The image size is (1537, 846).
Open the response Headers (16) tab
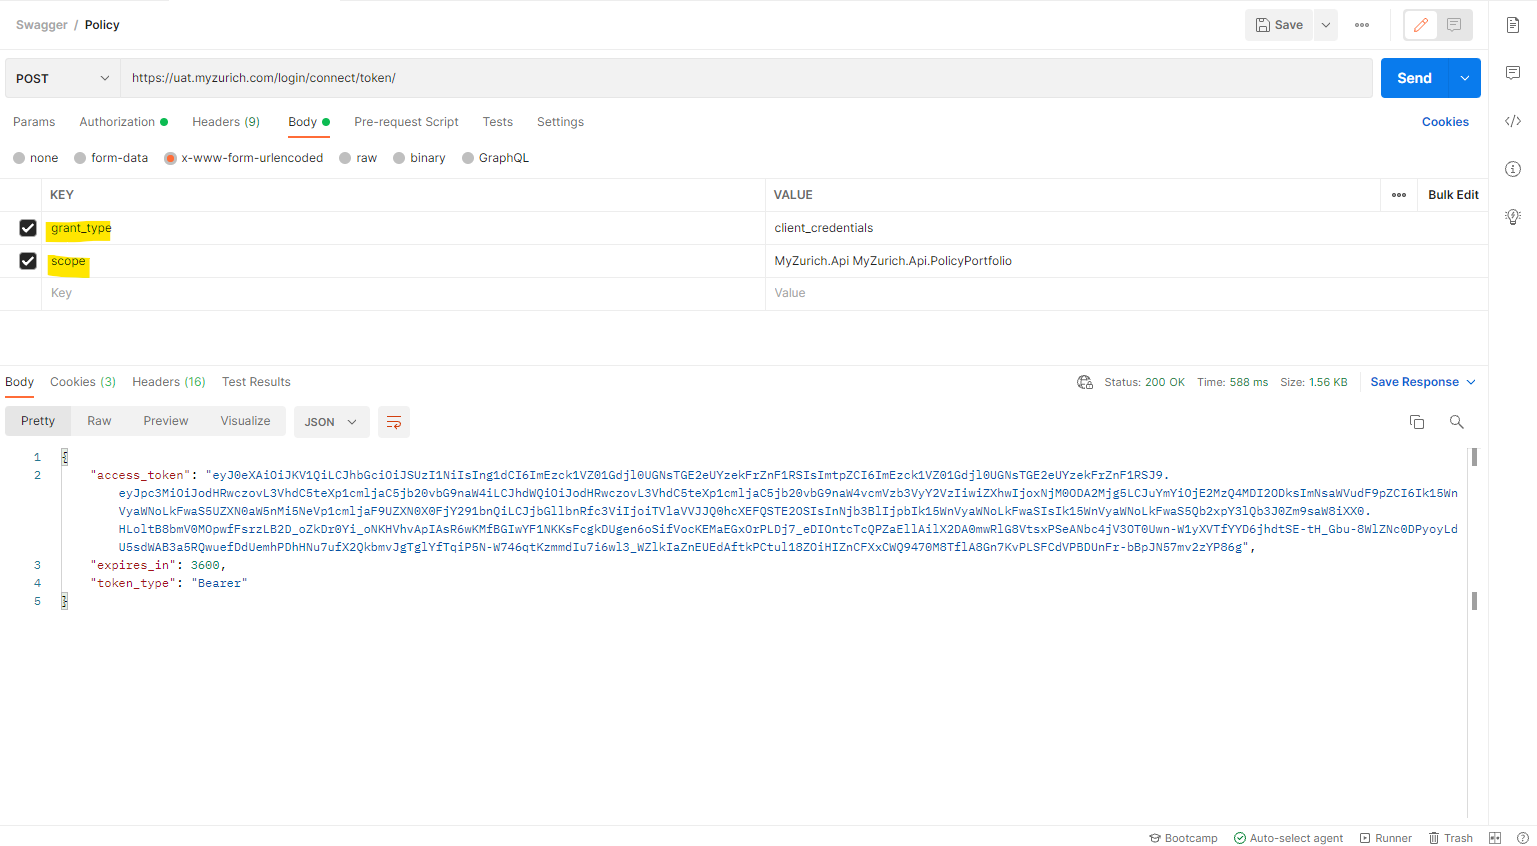tap(168, 382)
